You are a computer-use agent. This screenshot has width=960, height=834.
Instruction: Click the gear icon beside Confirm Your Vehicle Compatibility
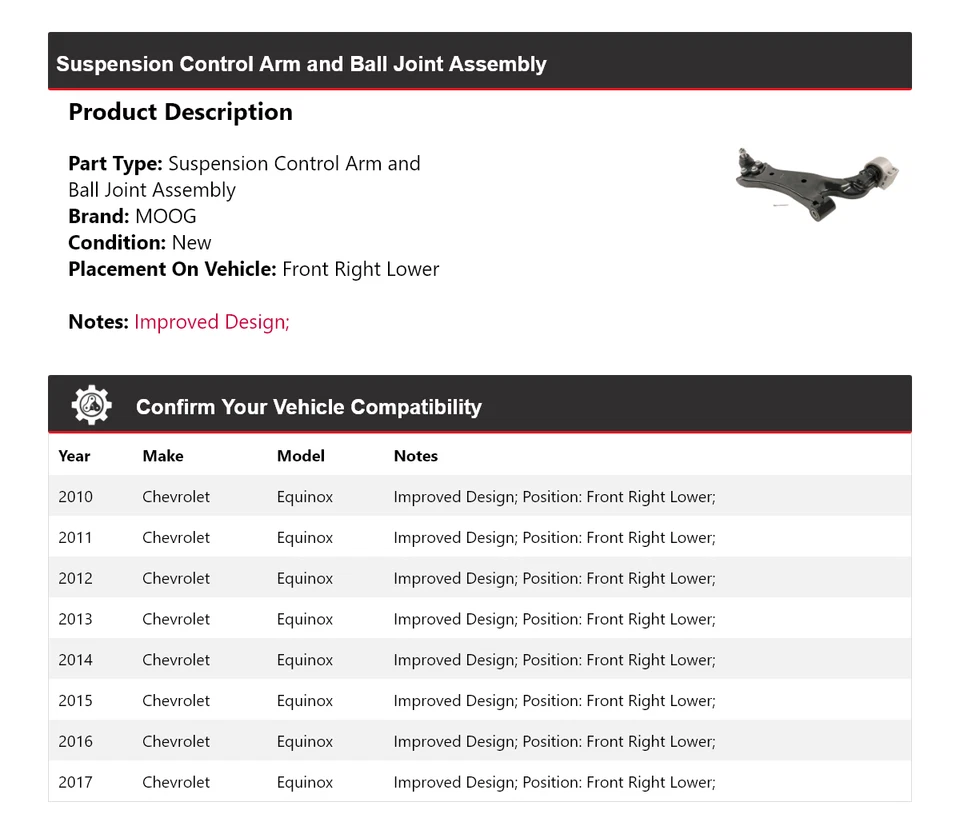click(91, 405)
